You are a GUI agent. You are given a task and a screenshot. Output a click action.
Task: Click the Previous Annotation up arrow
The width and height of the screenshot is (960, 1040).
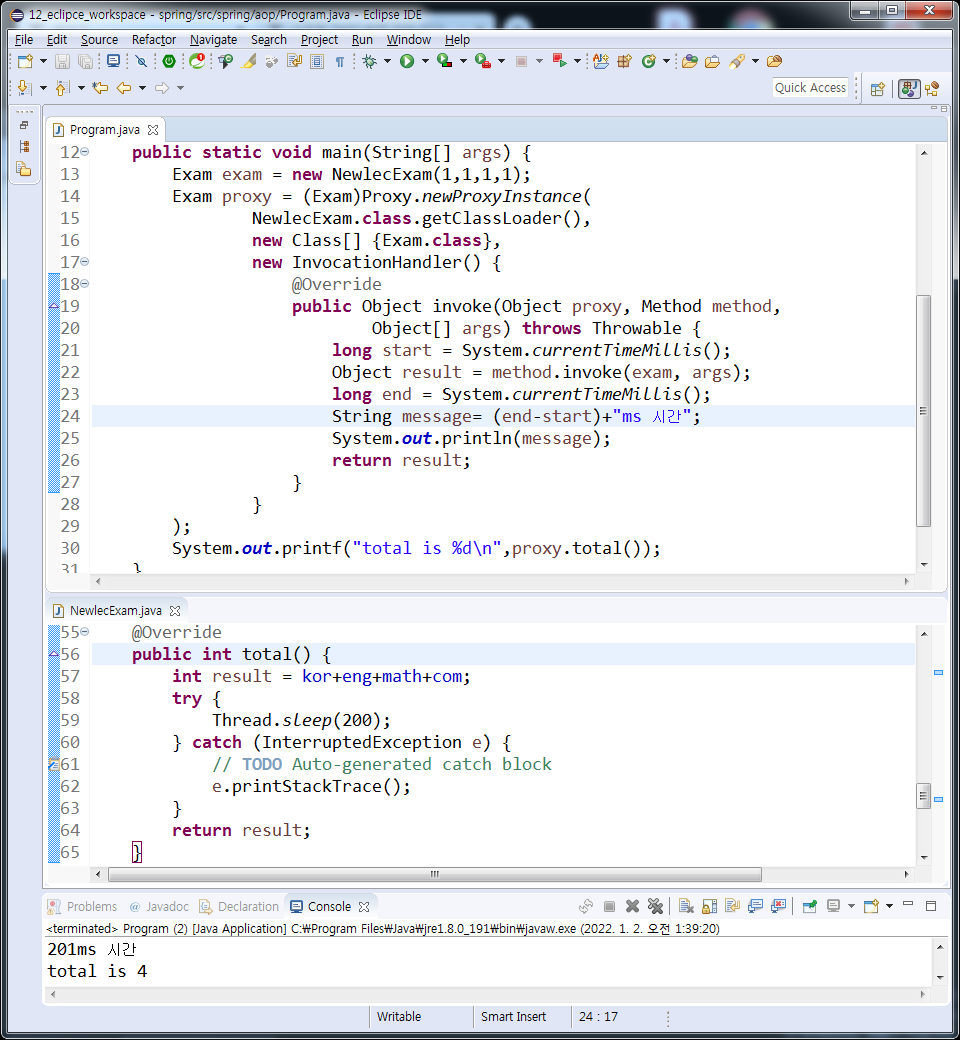[x=62, y=88]
